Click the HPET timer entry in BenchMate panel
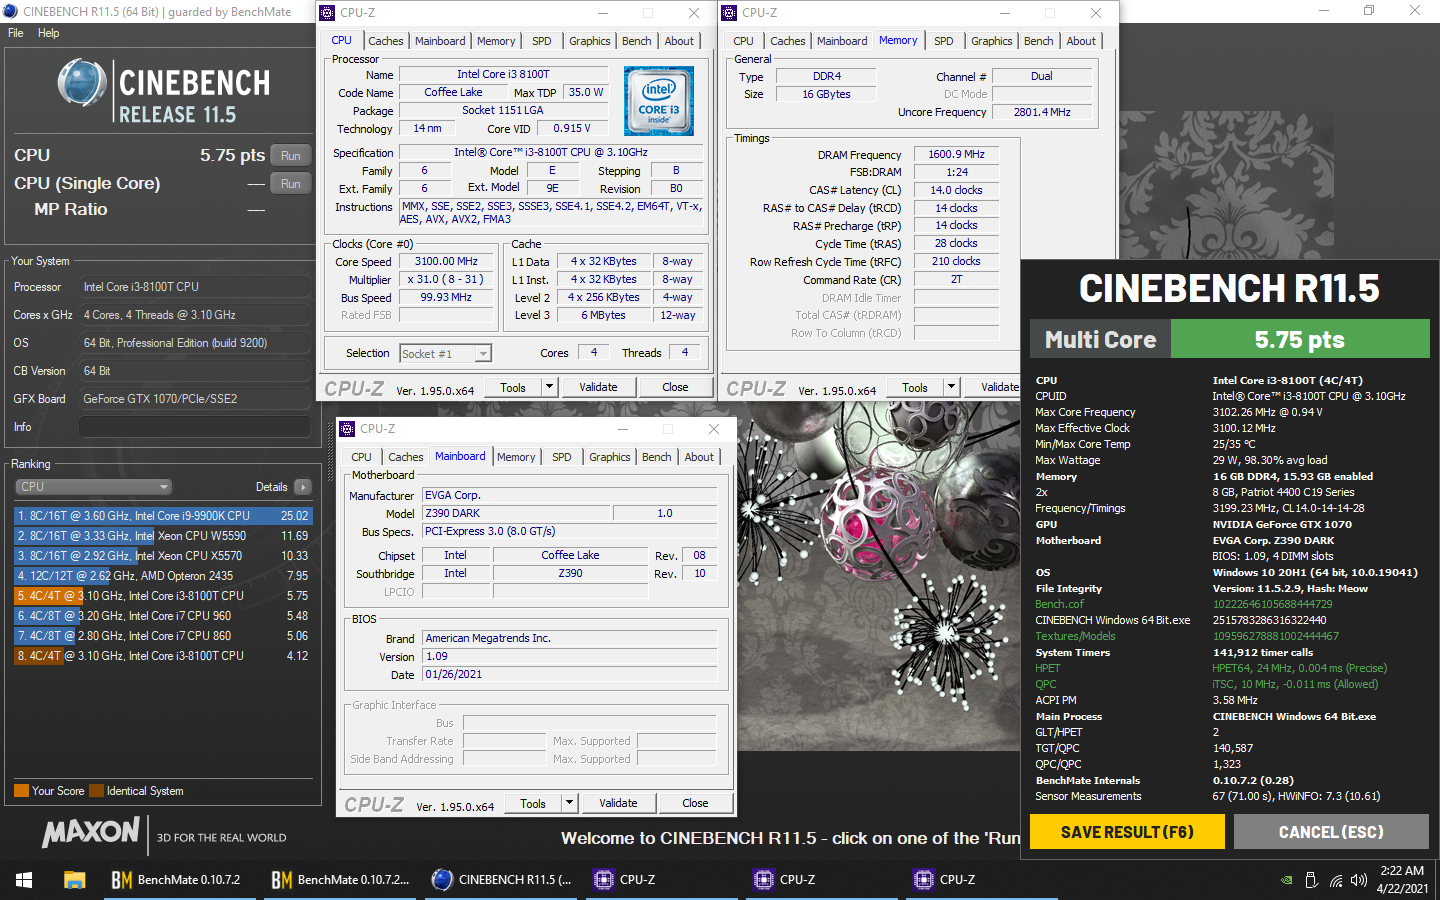Screen dimensions: 1440x900 1047,668
